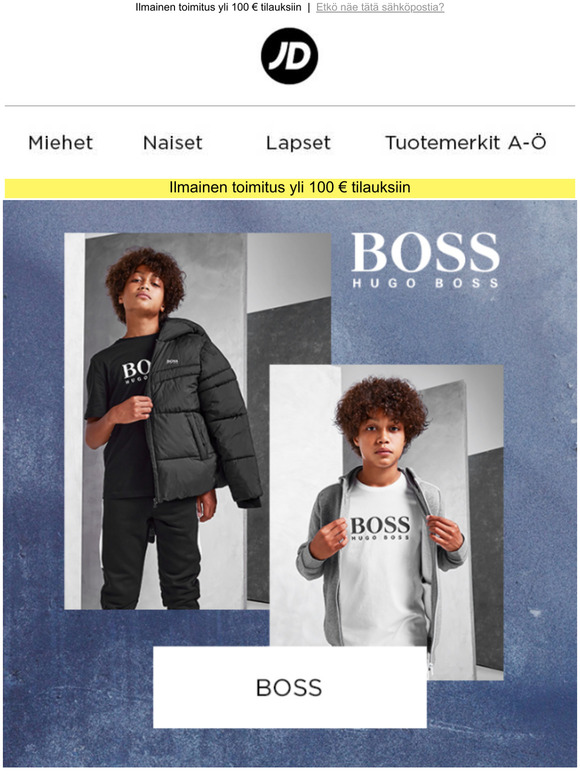Click the top free delivery text line
This screenshot has width=580, height=774.
pos(218,7)
